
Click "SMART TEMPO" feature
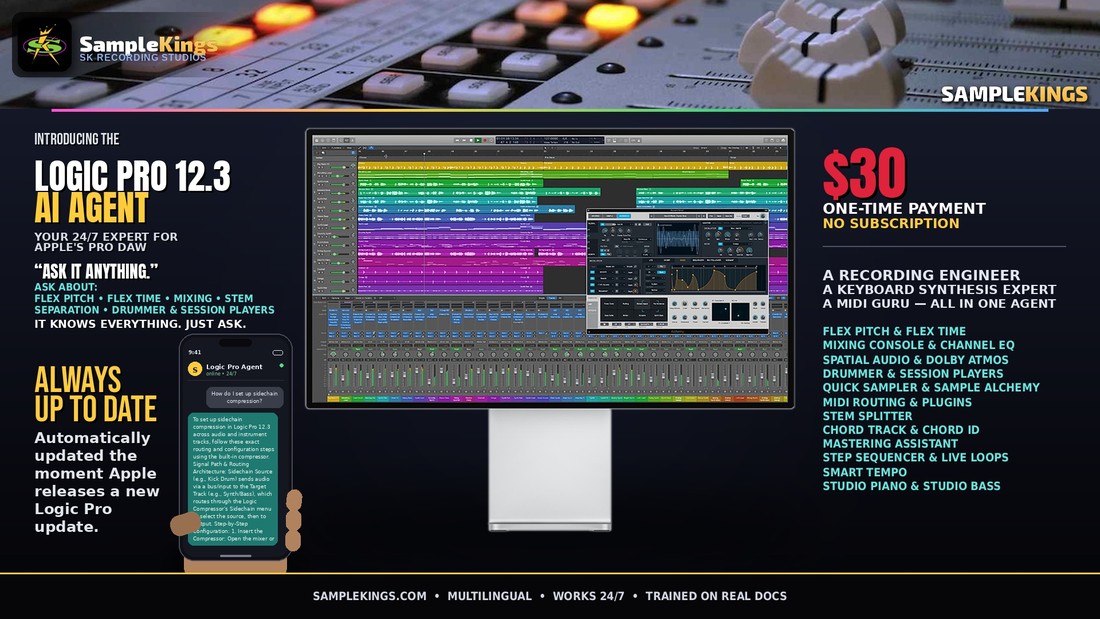pos(864,472)
